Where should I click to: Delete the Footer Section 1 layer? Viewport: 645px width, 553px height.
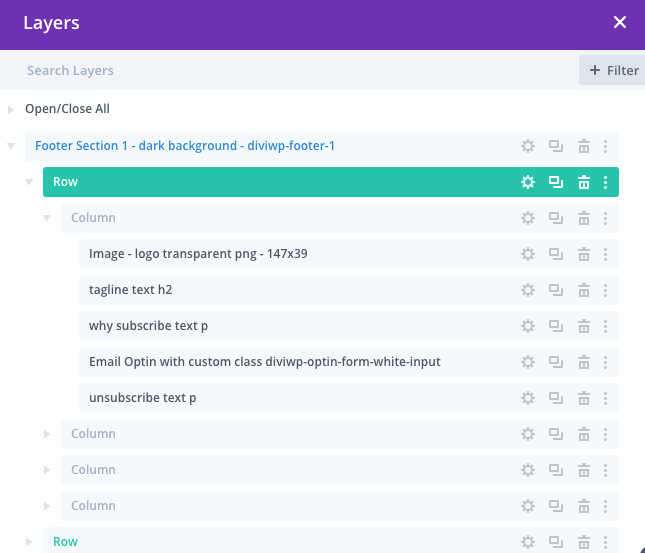pyautogui.click(x=584, y=146)
